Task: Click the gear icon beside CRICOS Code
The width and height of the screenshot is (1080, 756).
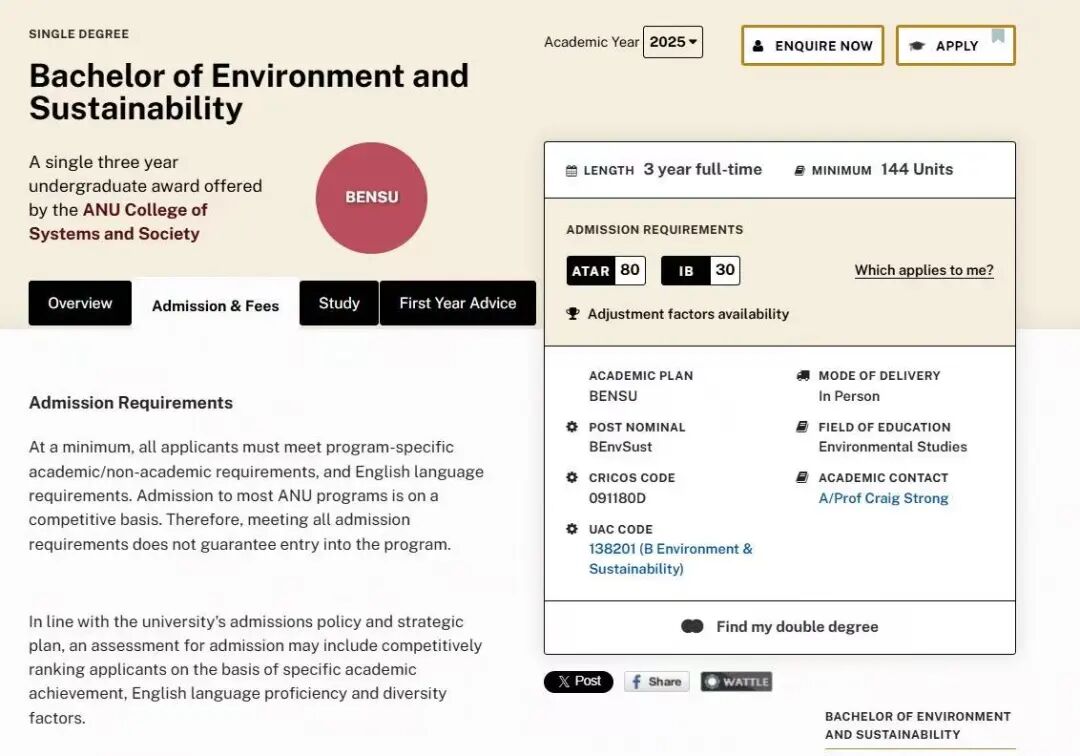Action: (x=572, y=478)
